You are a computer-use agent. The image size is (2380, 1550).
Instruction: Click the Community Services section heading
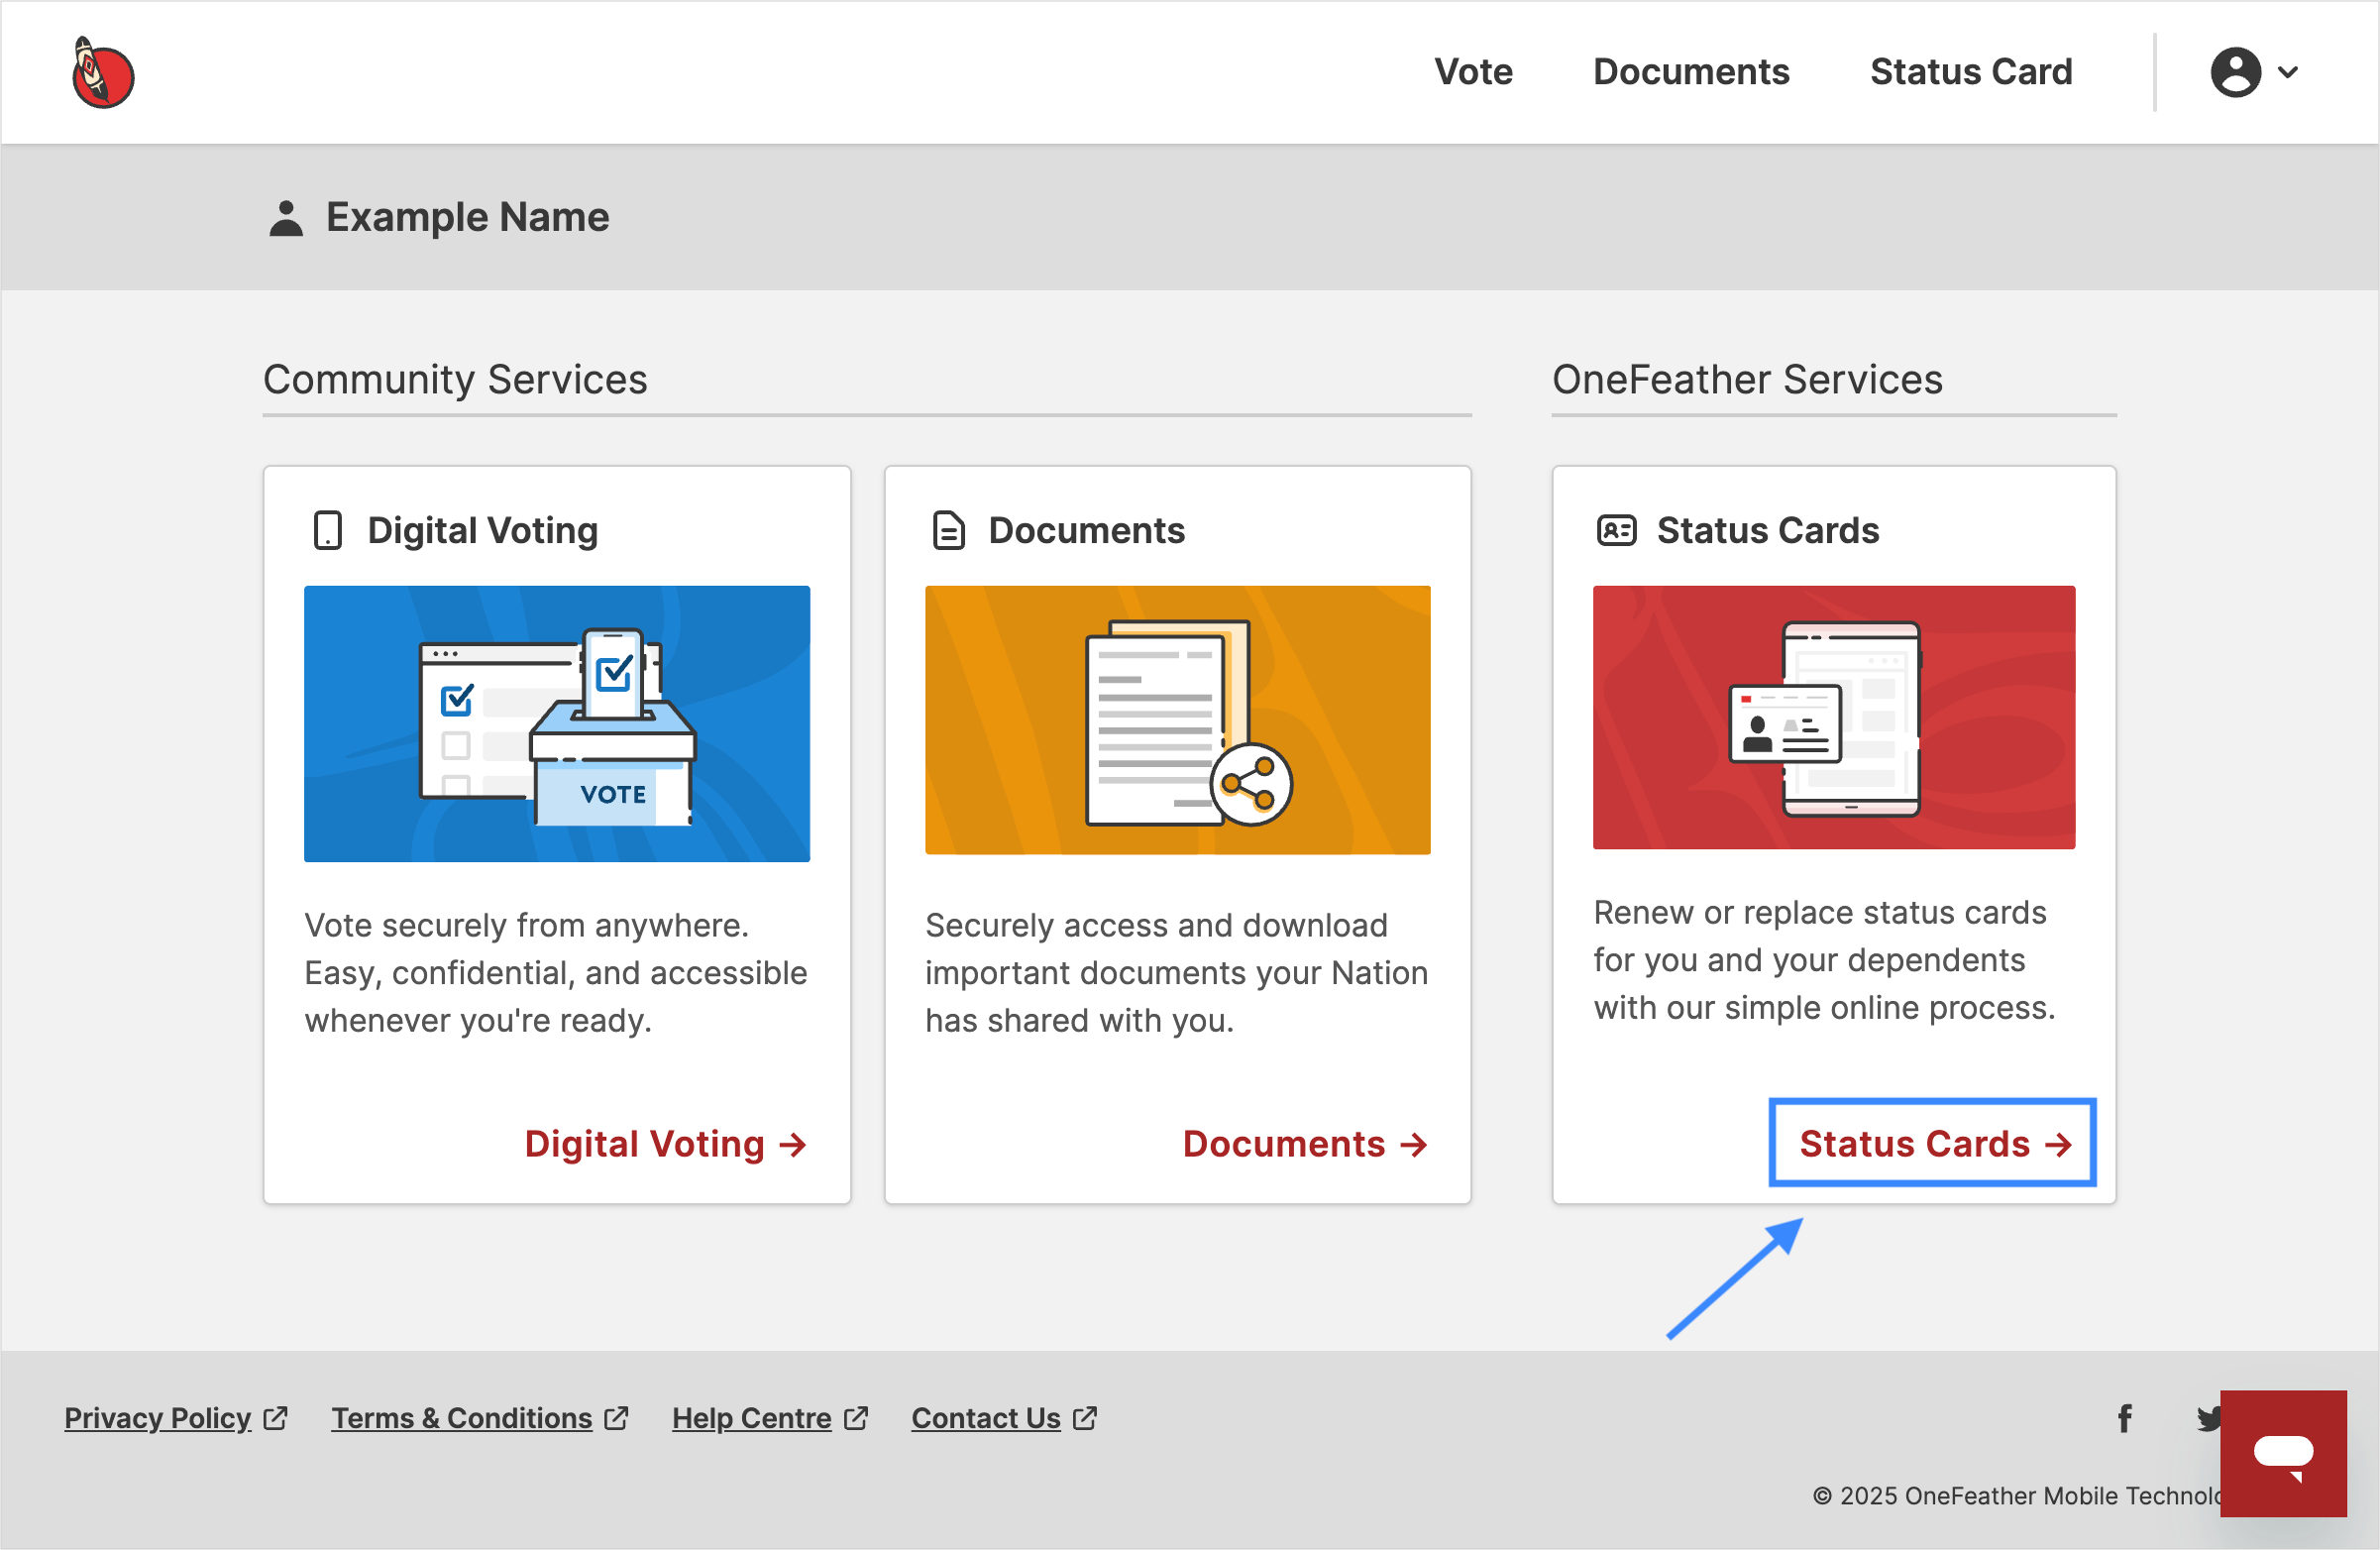455,380
